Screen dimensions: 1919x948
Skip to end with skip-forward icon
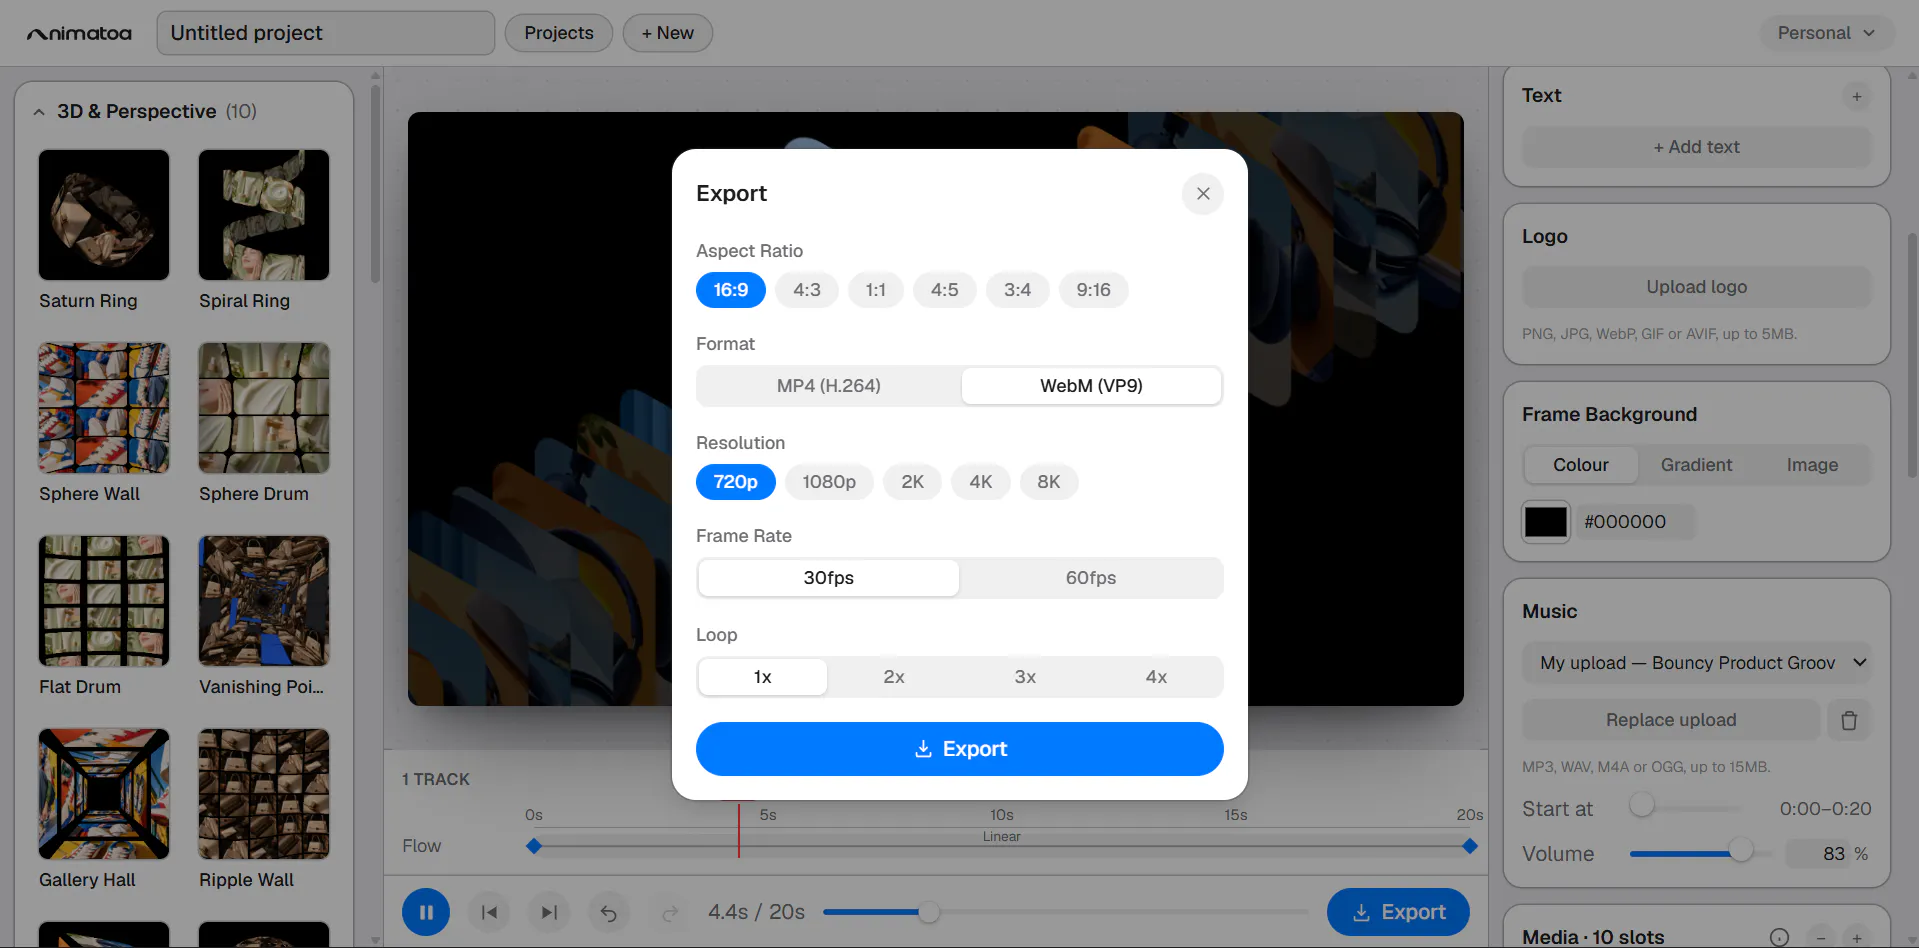pyautogui.click(x=549, y=912)
